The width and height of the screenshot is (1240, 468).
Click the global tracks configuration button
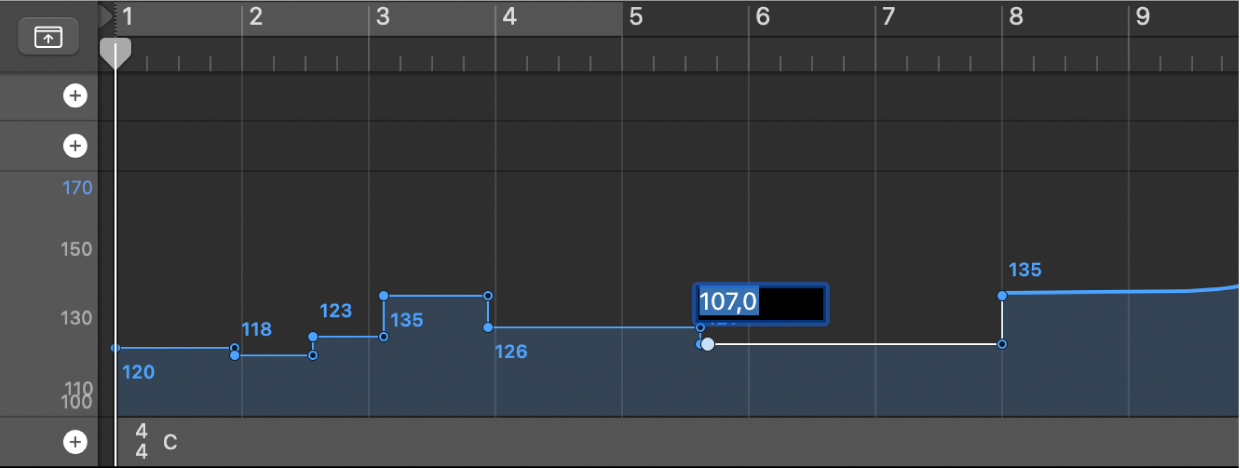(48, 37)
